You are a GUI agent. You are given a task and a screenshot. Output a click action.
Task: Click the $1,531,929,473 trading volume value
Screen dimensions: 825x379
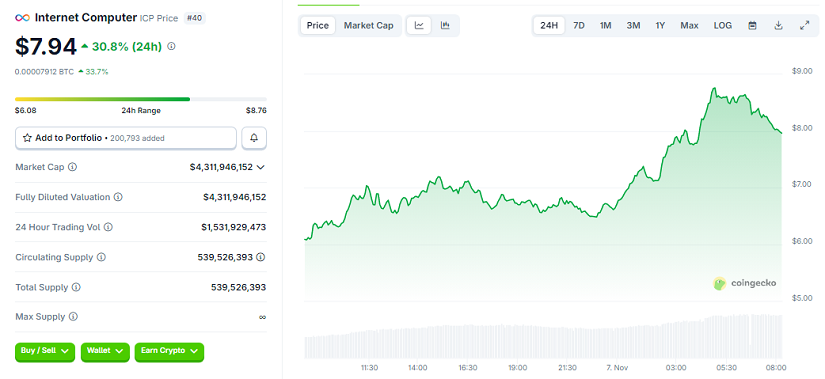[234, 227]
